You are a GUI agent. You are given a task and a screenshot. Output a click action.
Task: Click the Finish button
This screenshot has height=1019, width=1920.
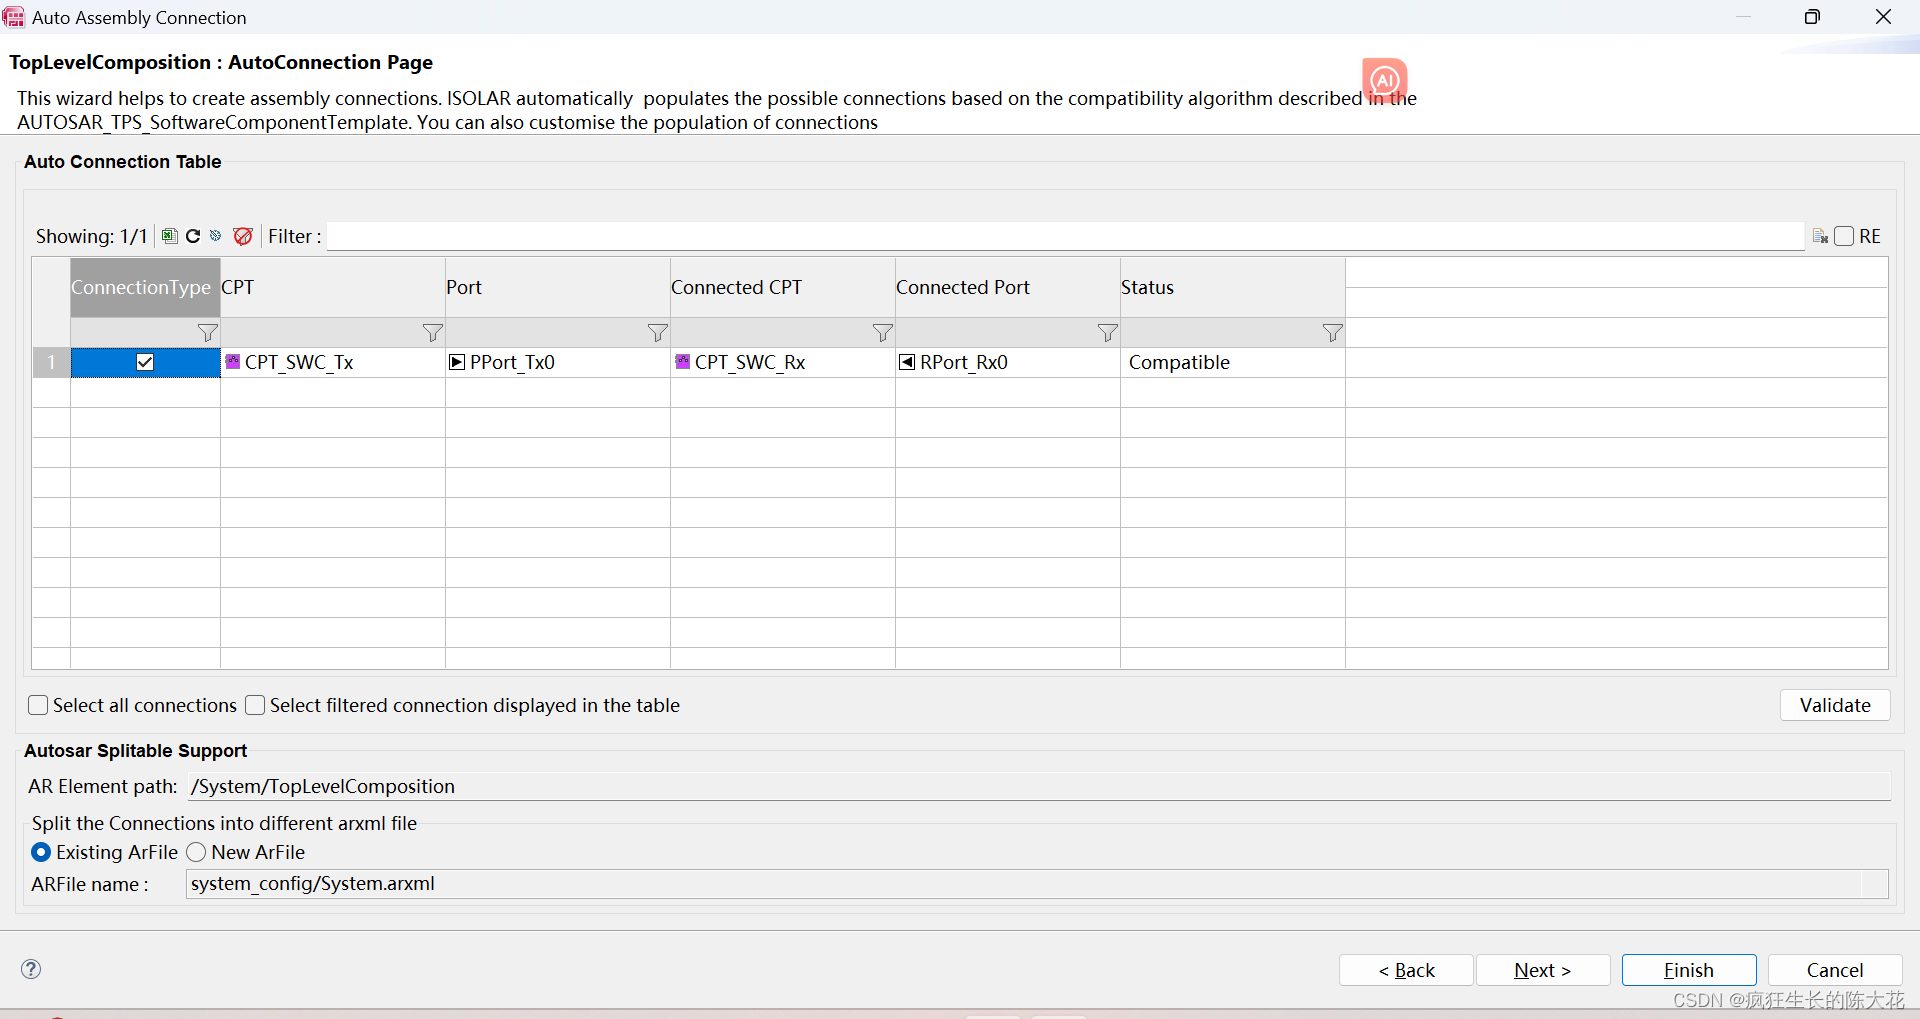(x=1688, y=969)
